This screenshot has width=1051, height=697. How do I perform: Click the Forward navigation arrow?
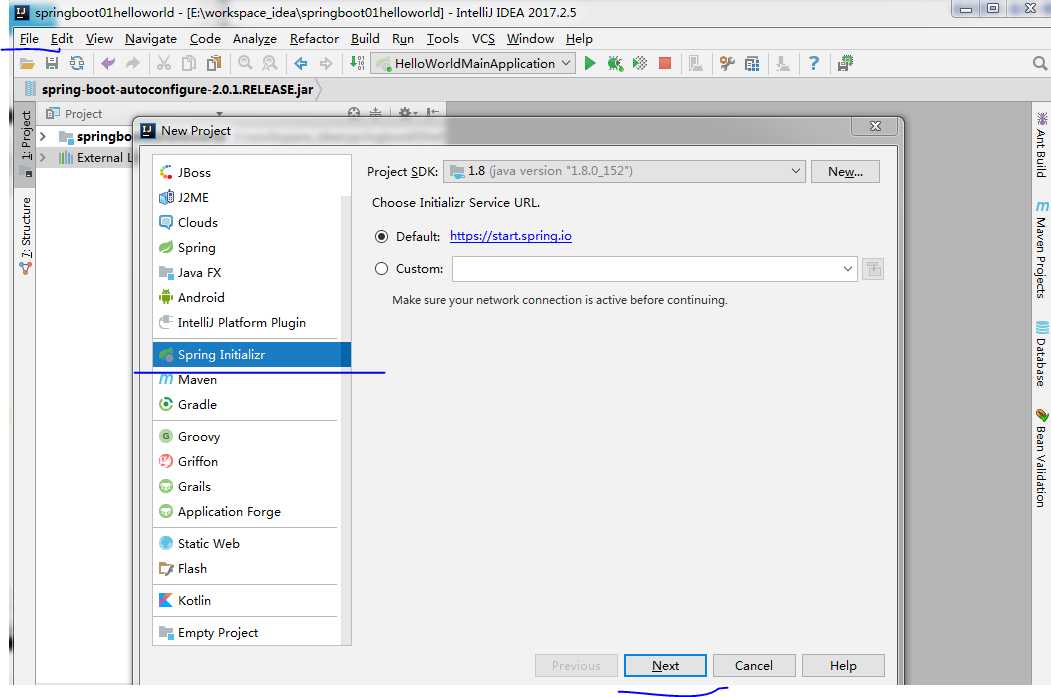coord(326,64)
